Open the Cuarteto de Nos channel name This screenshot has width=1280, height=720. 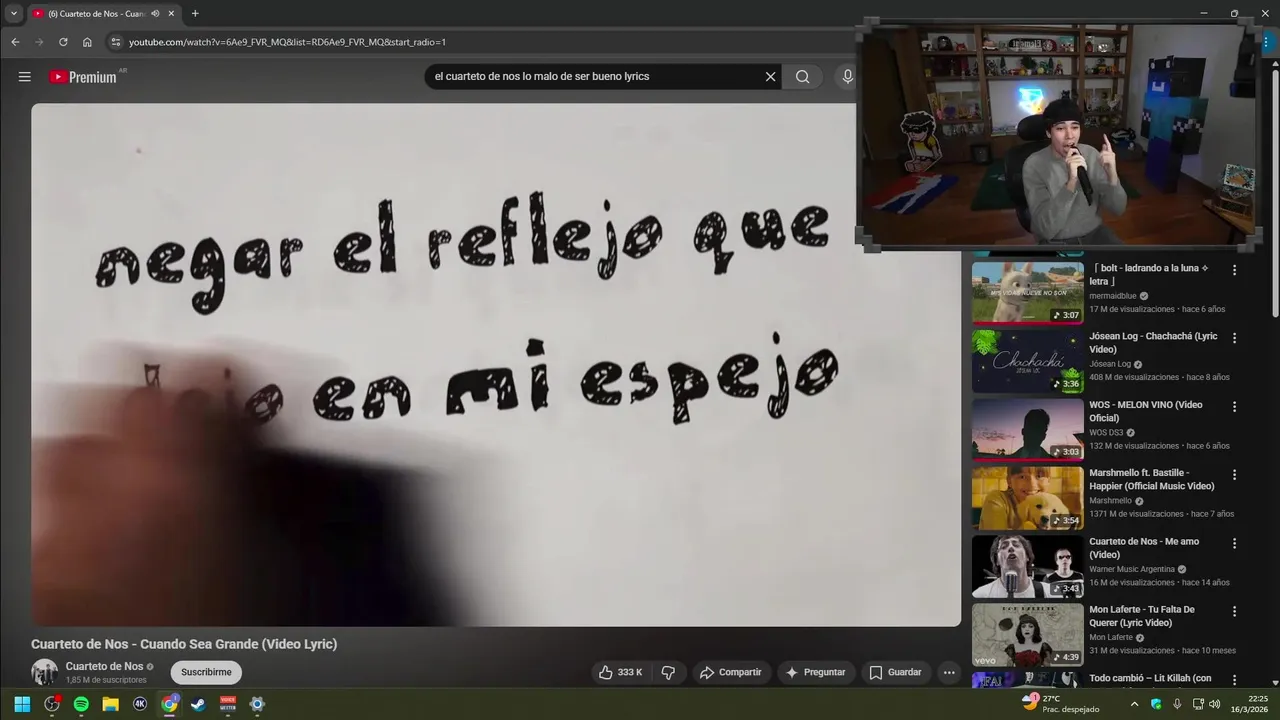click(104, 666)
